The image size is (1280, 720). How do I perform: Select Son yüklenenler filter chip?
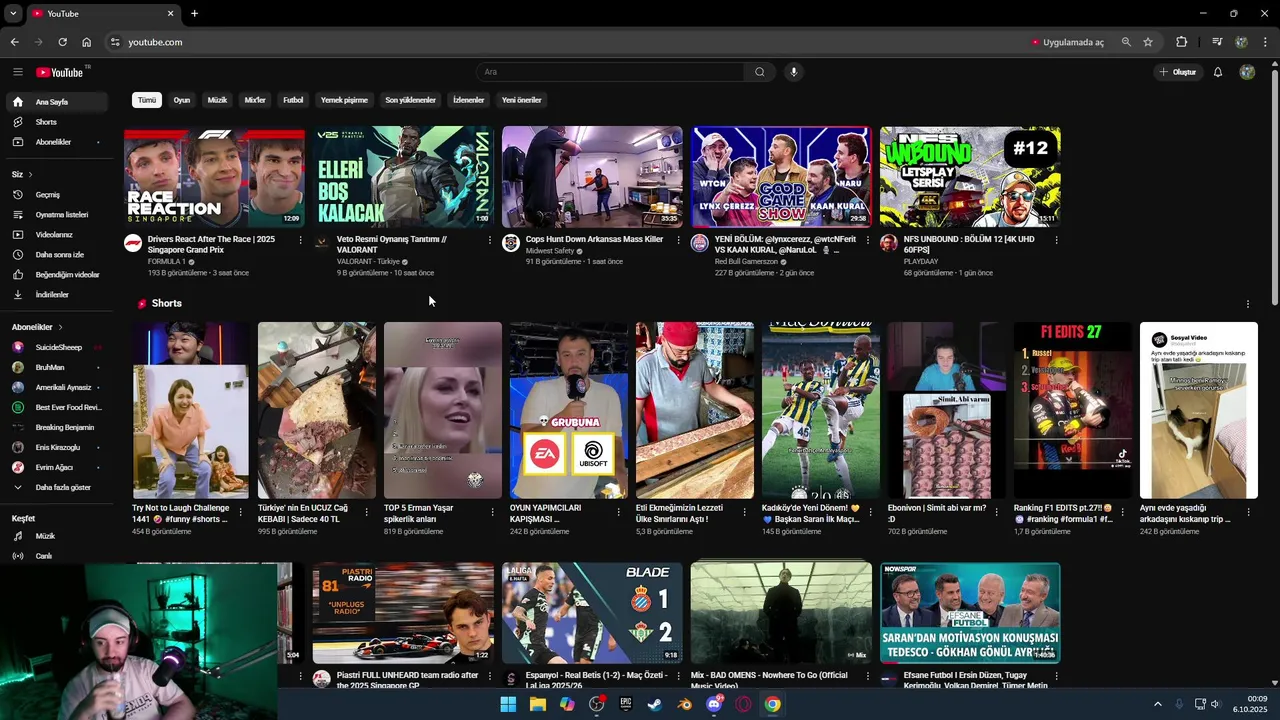[411, 100]
